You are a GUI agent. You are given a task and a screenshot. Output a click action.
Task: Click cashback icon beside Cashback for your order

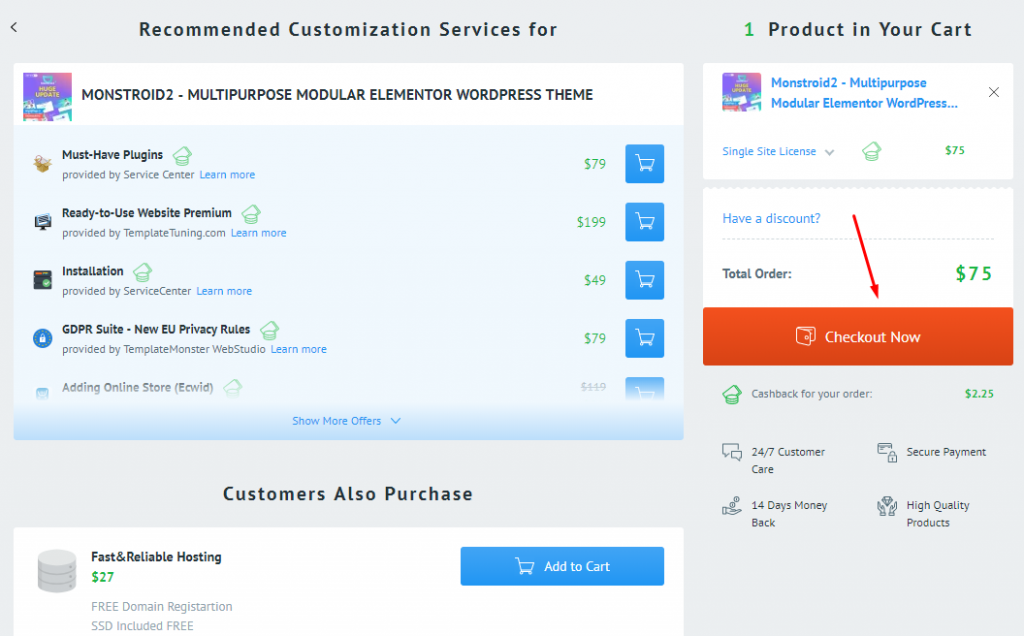(x=731, y=394)
